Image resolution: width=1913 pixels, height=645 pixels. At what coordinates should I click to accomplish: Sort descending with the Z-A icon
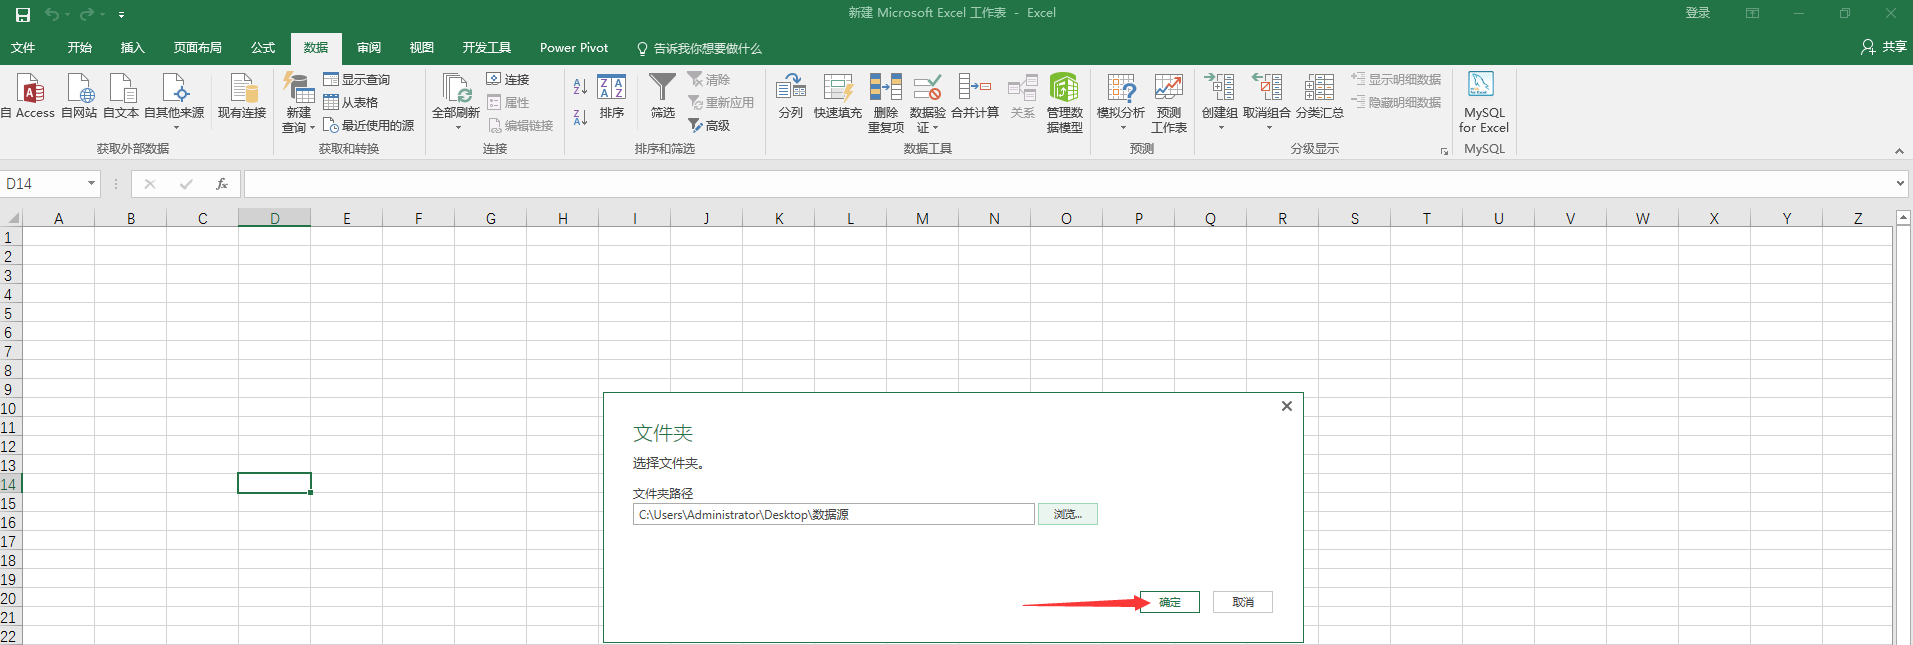tap(580, 117)
